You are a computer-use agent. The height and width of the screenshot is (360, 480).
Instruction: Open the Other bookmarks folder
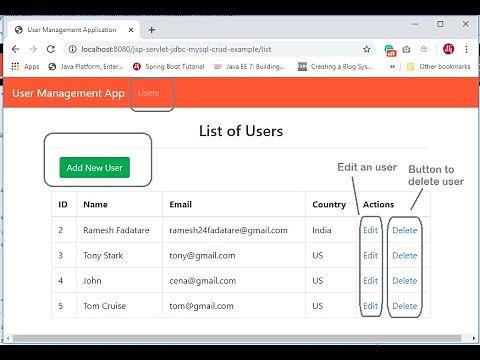pos(439,67)
